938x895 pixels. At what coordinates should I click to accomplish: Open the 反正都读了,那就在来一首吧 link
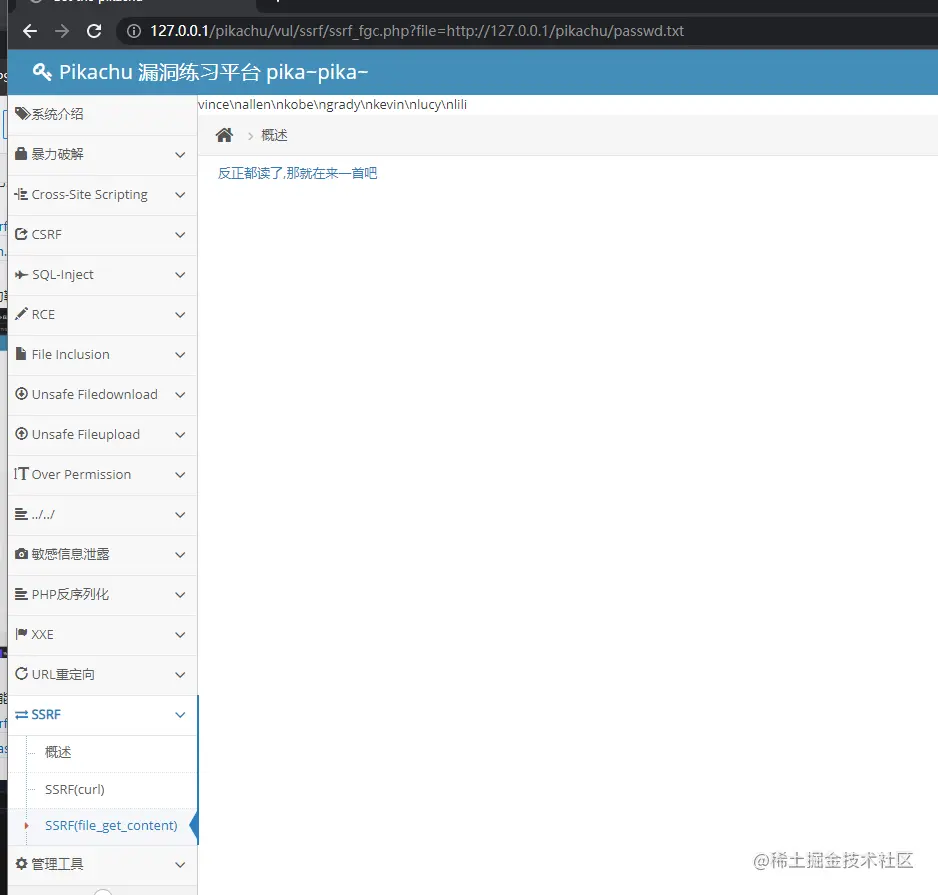click(x=297, y=173)
